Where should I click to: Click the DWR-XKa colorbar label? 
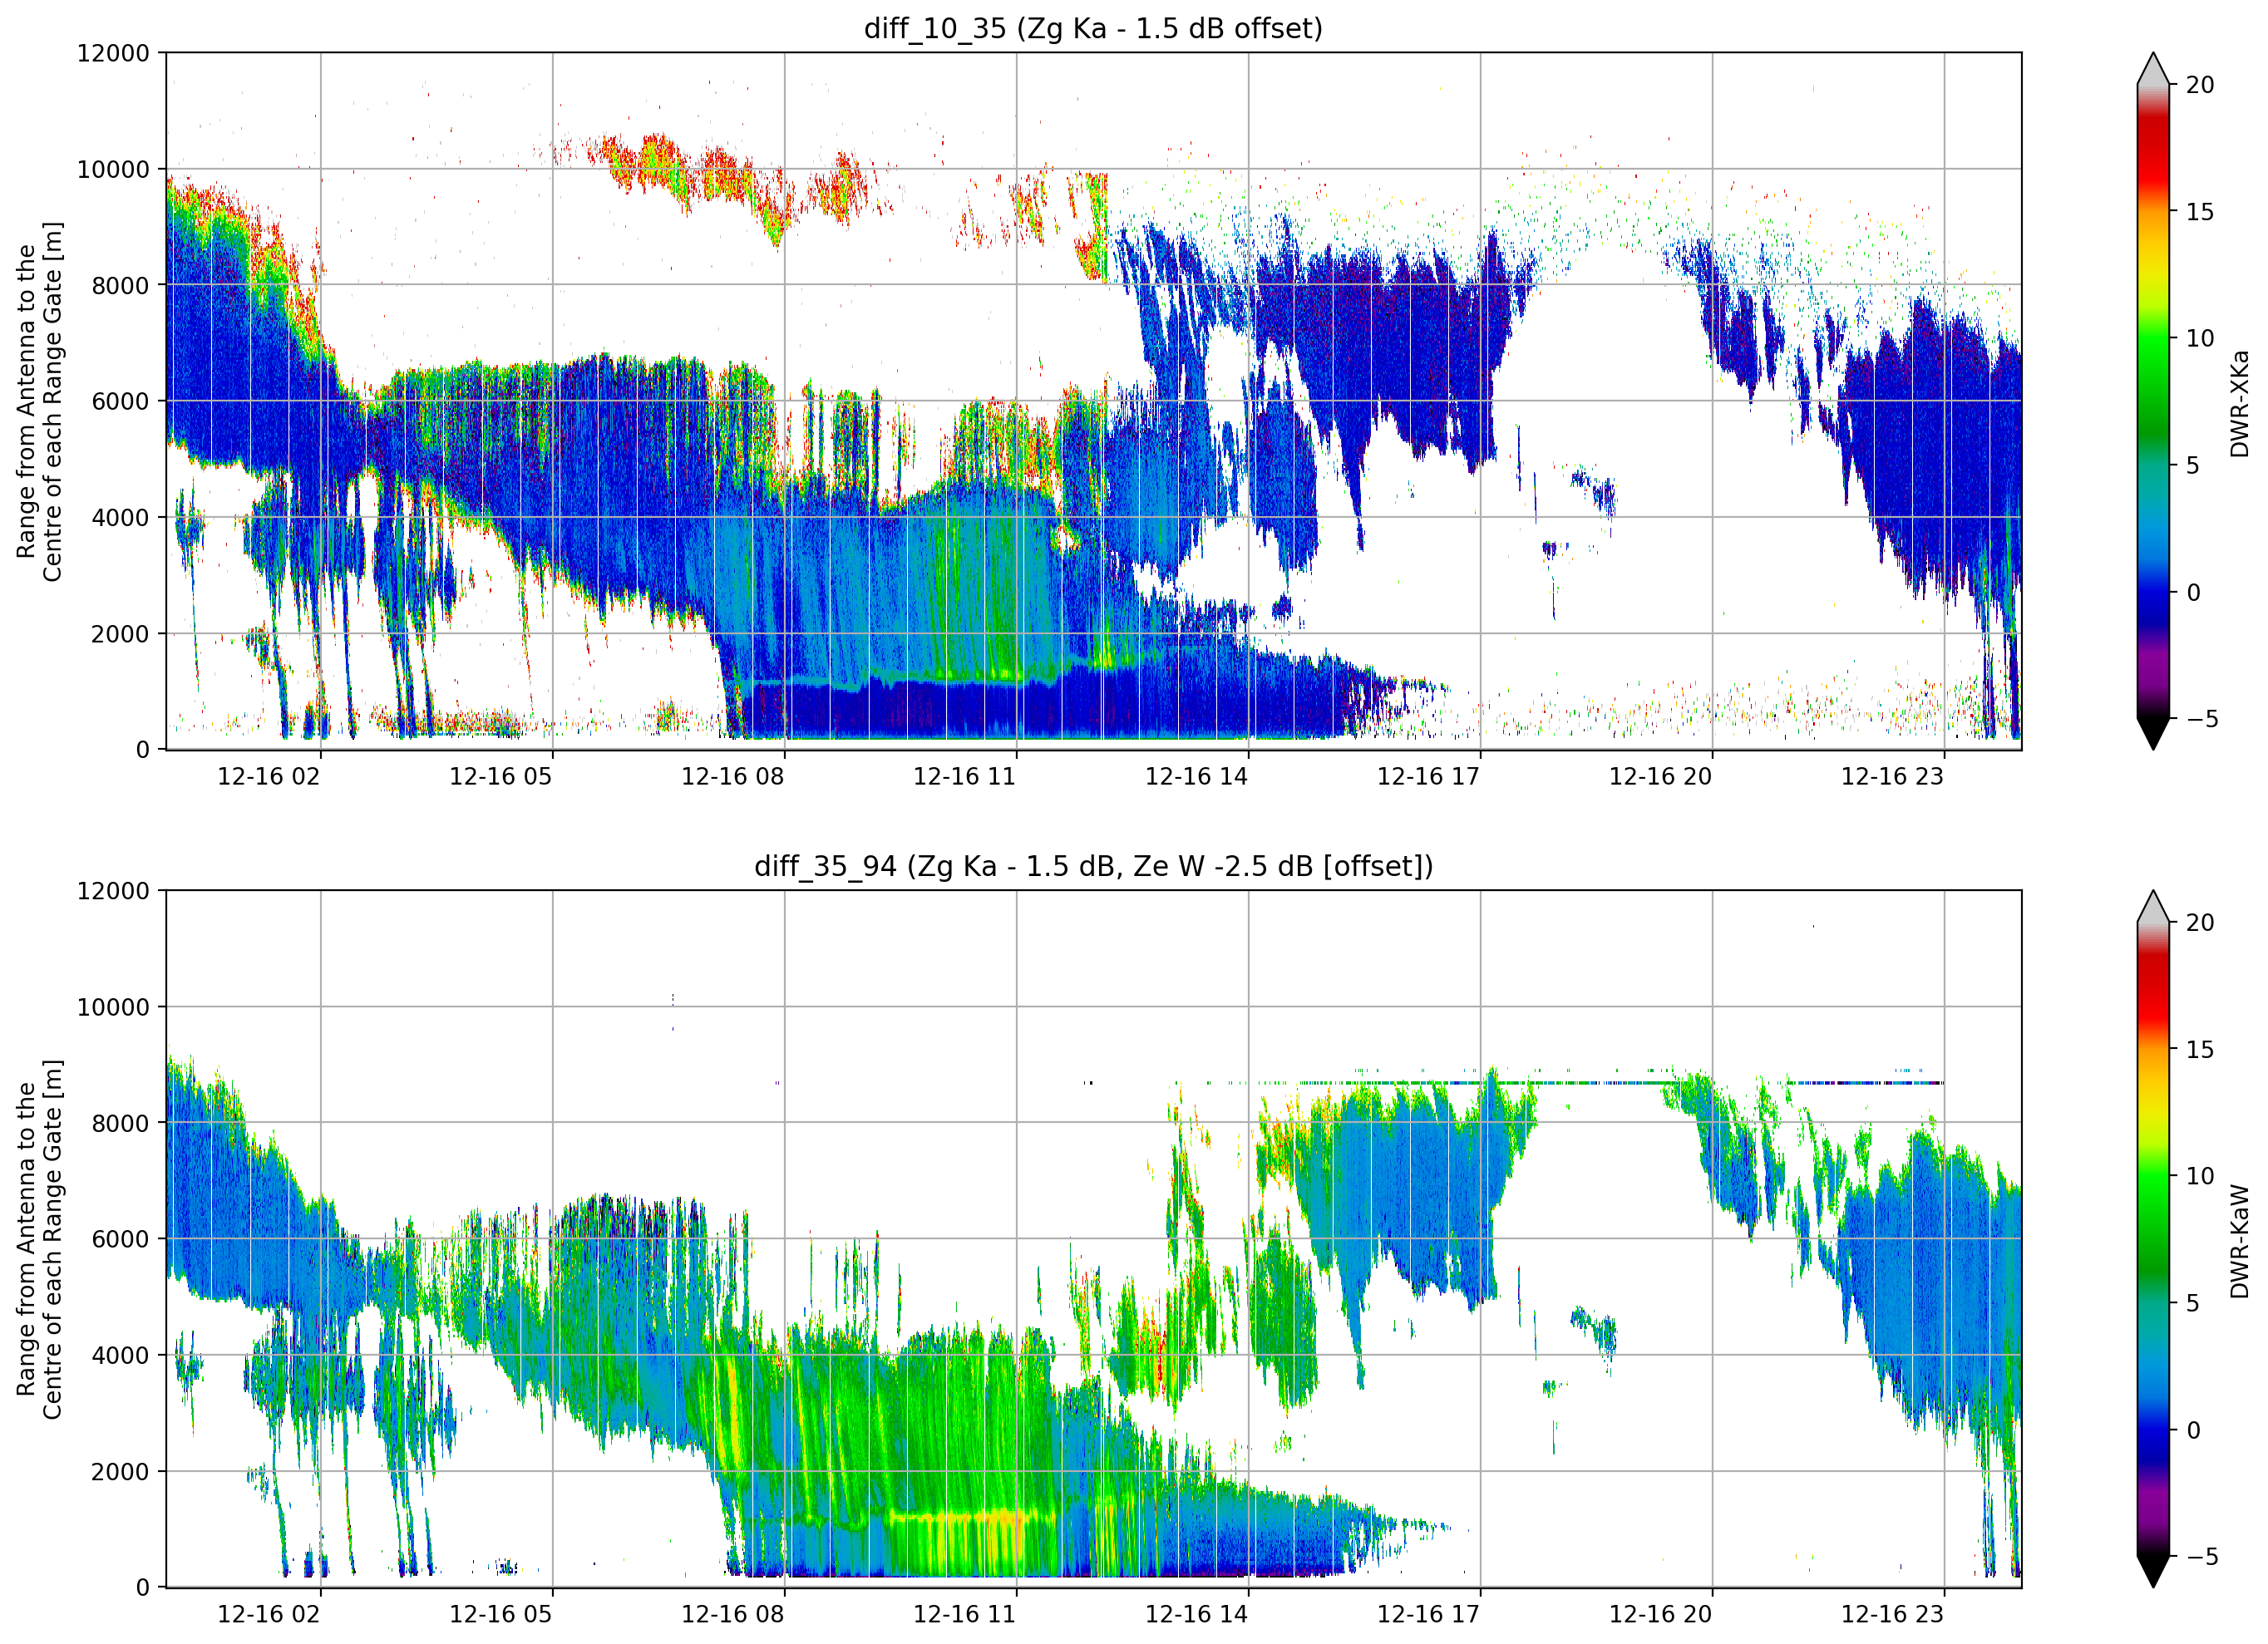click(2239, 403)
